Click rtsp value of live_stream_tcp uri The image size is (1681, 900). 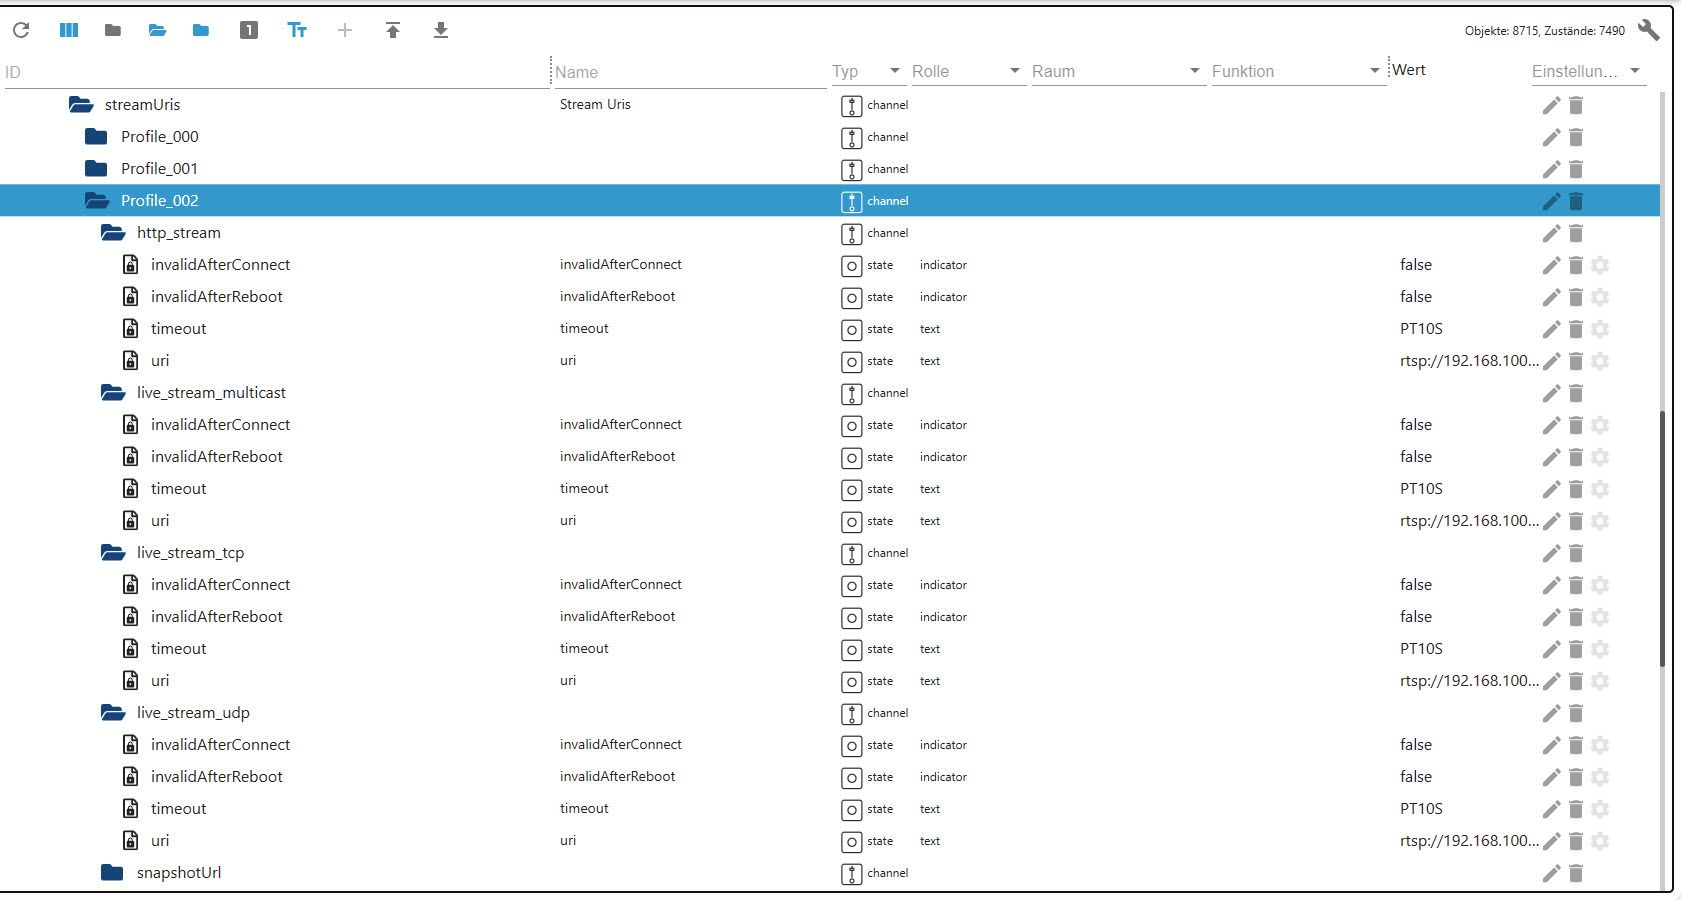pos(1469,681)
